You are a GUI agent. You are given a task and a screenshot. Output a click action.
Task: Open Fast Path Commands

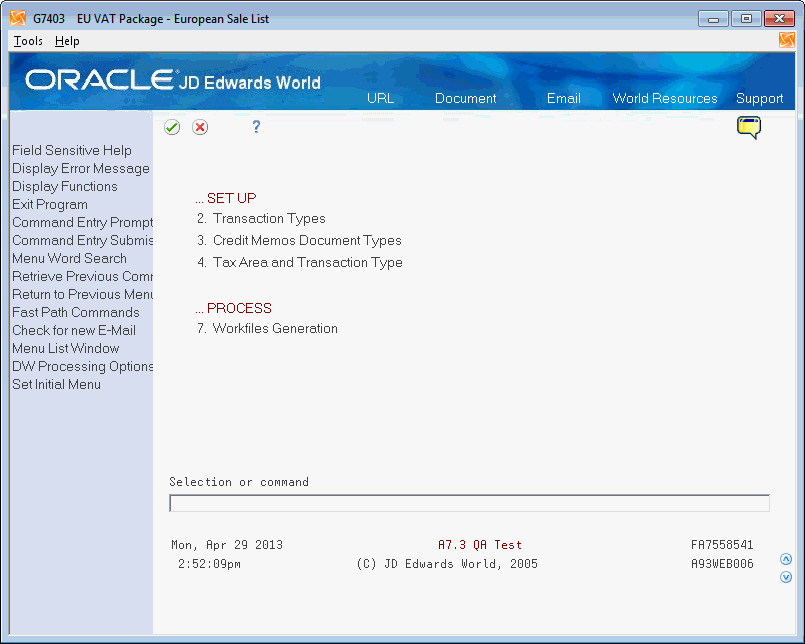point(75,312)
